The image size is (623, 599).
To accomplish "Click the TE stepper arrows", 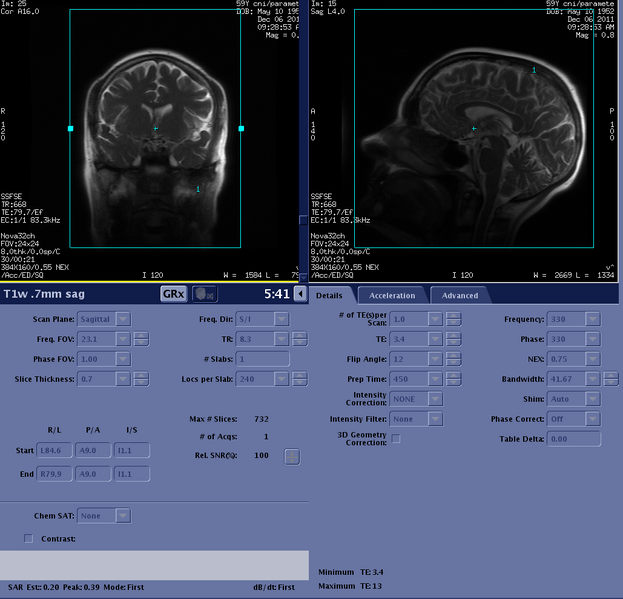I will pyautogui.click(x=453, y=339).
